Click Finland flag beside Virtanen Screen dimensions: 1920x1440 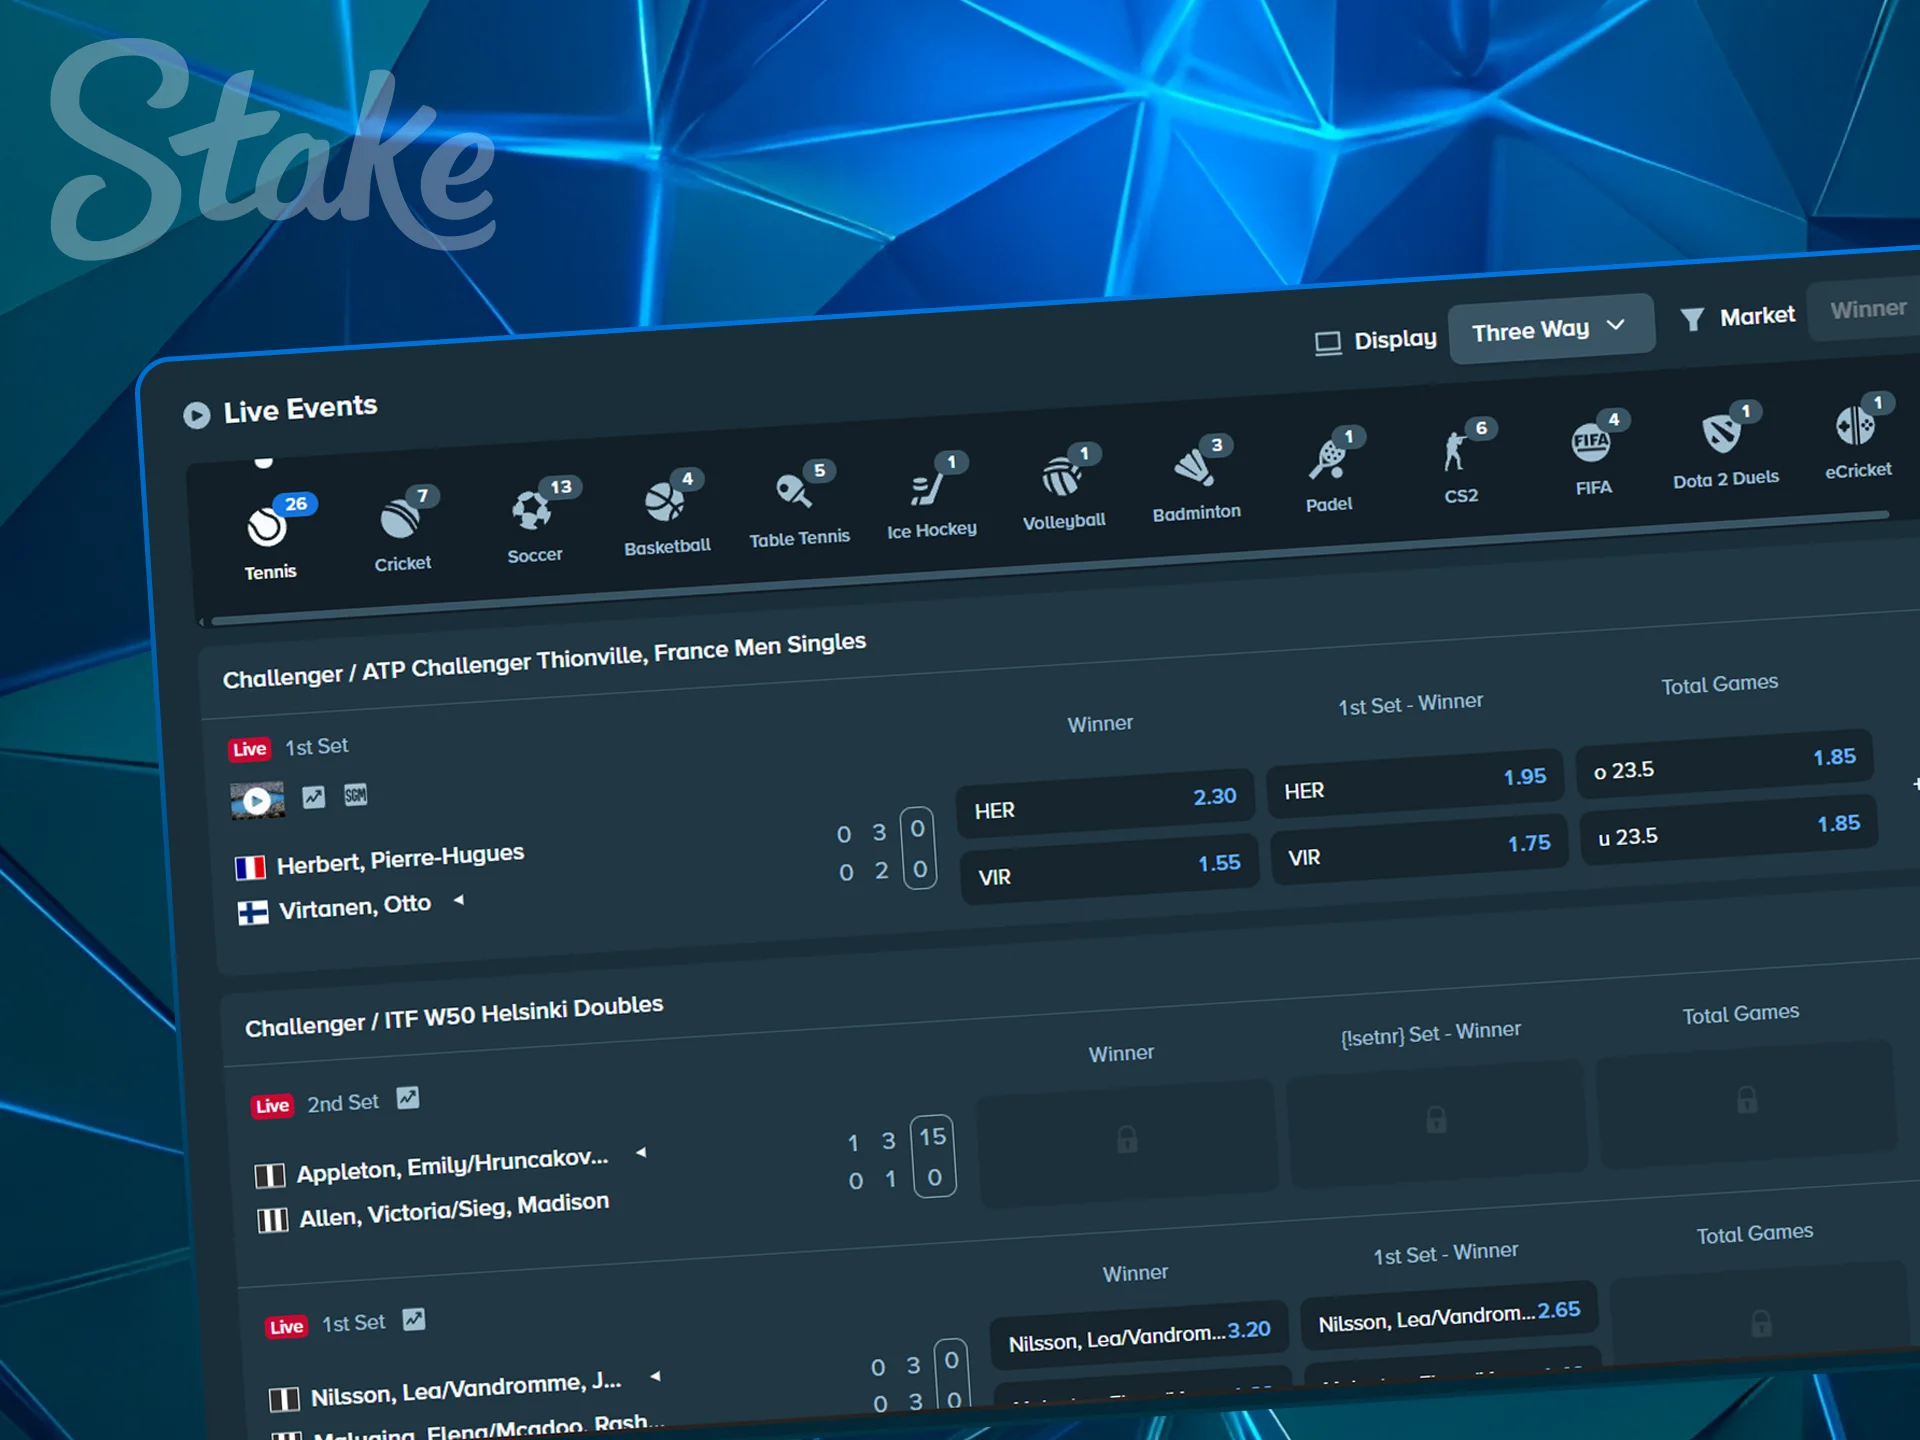point(253,913)
